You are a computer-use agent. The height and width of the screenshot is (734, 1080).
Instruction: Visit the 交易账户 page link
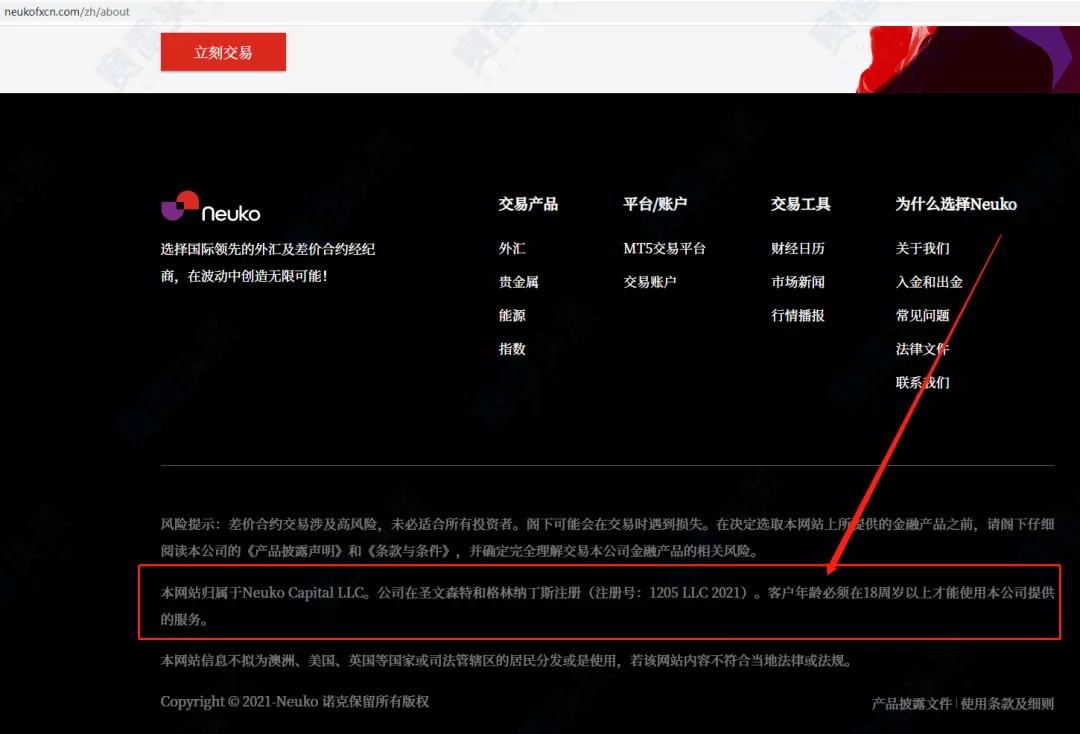point(650,282)
